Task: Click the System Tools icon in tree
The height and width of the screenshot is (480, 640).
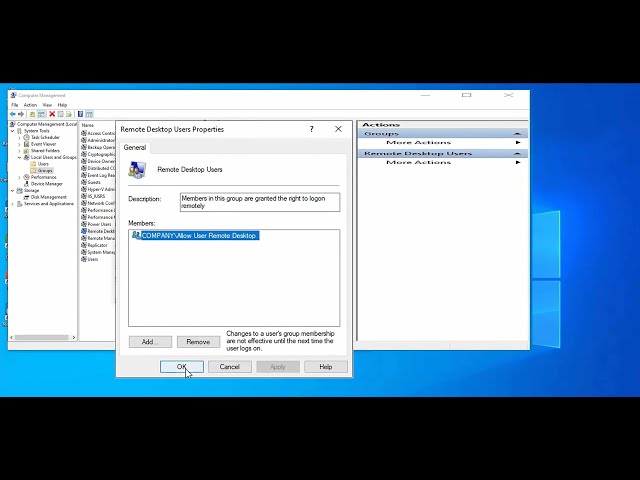Action: point(20,131)
